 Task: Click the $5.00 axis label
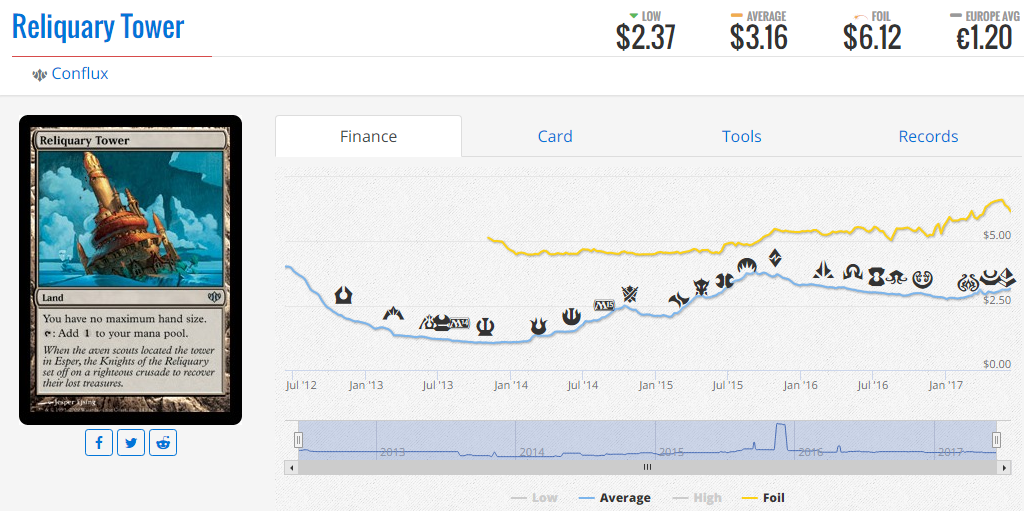[x=995, y=235]
